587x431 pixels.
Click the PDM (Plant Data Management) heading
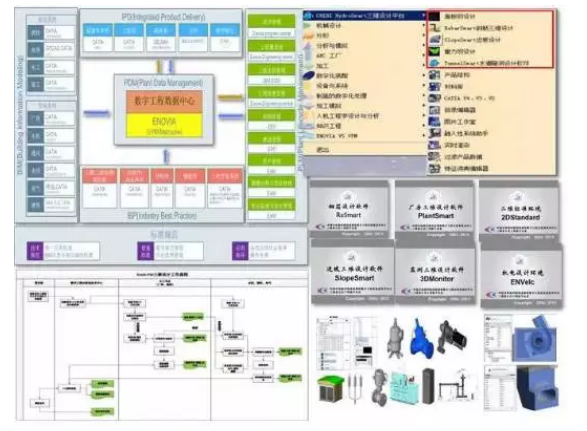(164, 82)
